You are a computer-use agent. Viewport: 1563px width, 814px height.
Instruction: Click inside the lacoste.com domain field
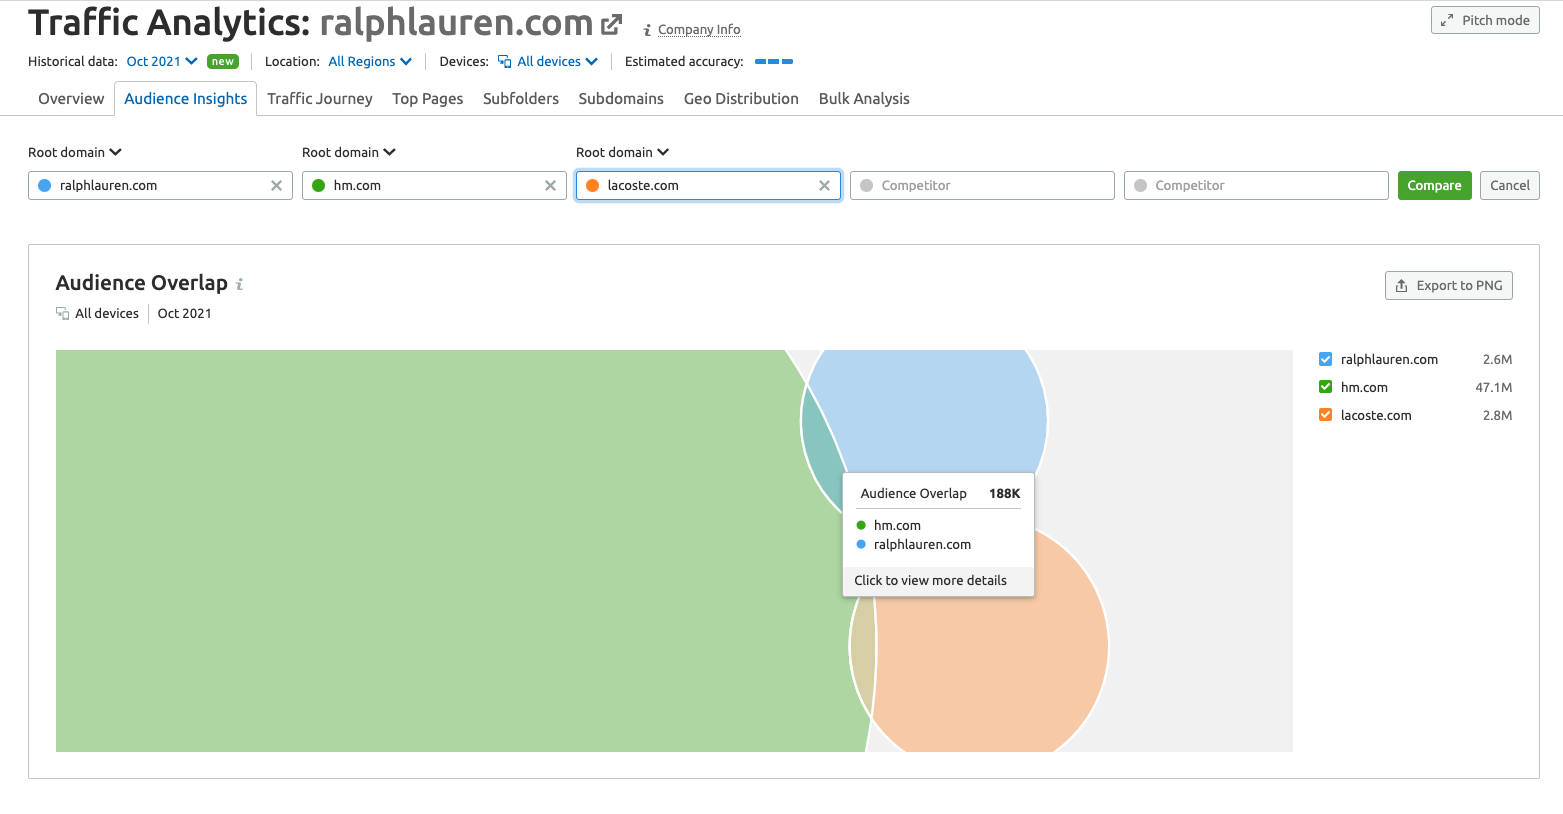coord(708,186)
